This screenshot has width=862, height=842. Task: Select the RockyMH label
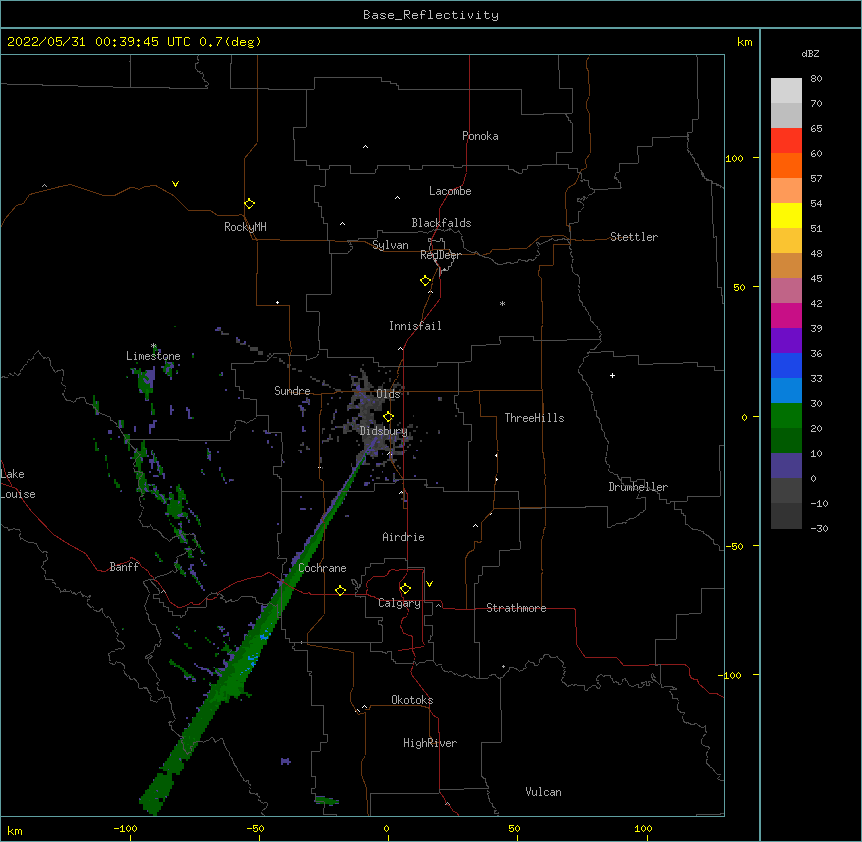tap(245, 226)
